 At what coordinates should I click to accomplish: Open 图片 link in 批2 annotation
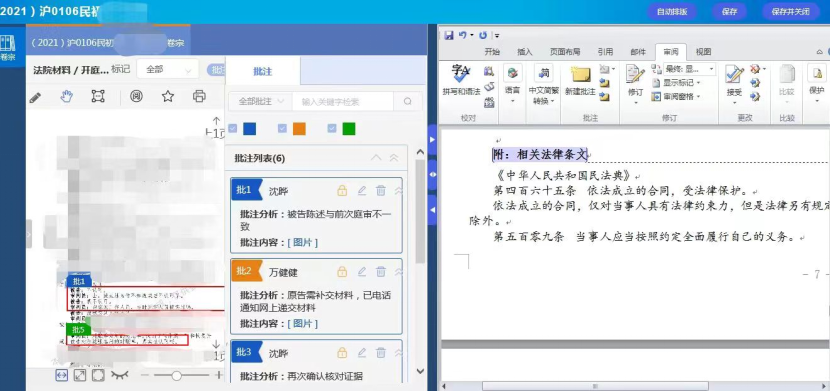pos(302,323)
